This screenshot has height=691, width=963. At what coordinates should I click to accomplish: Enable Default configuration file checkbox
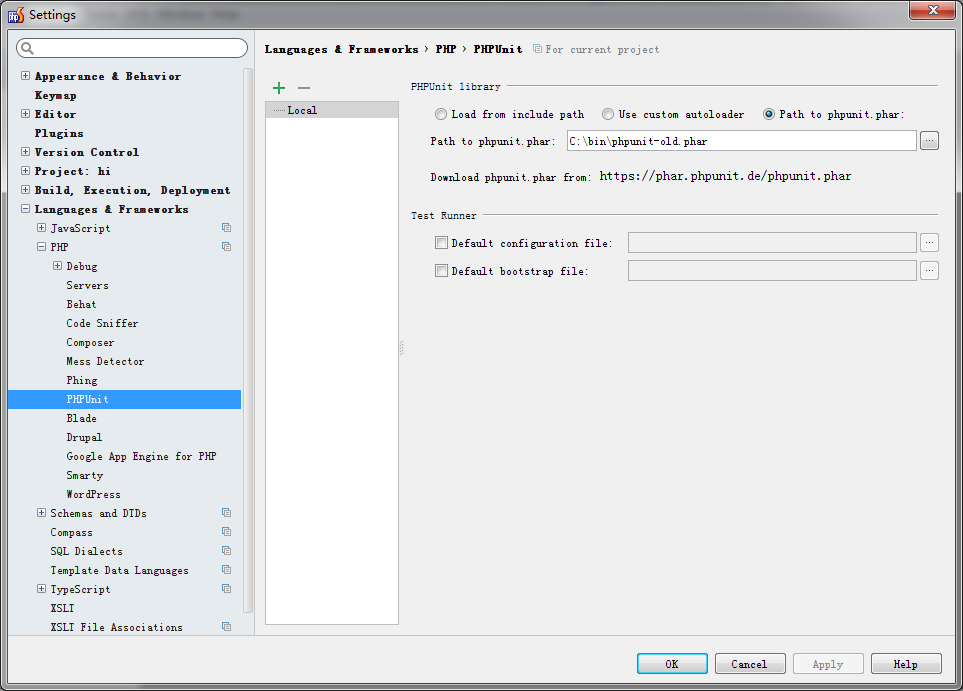pyautogui.click(x=441, y=243)
